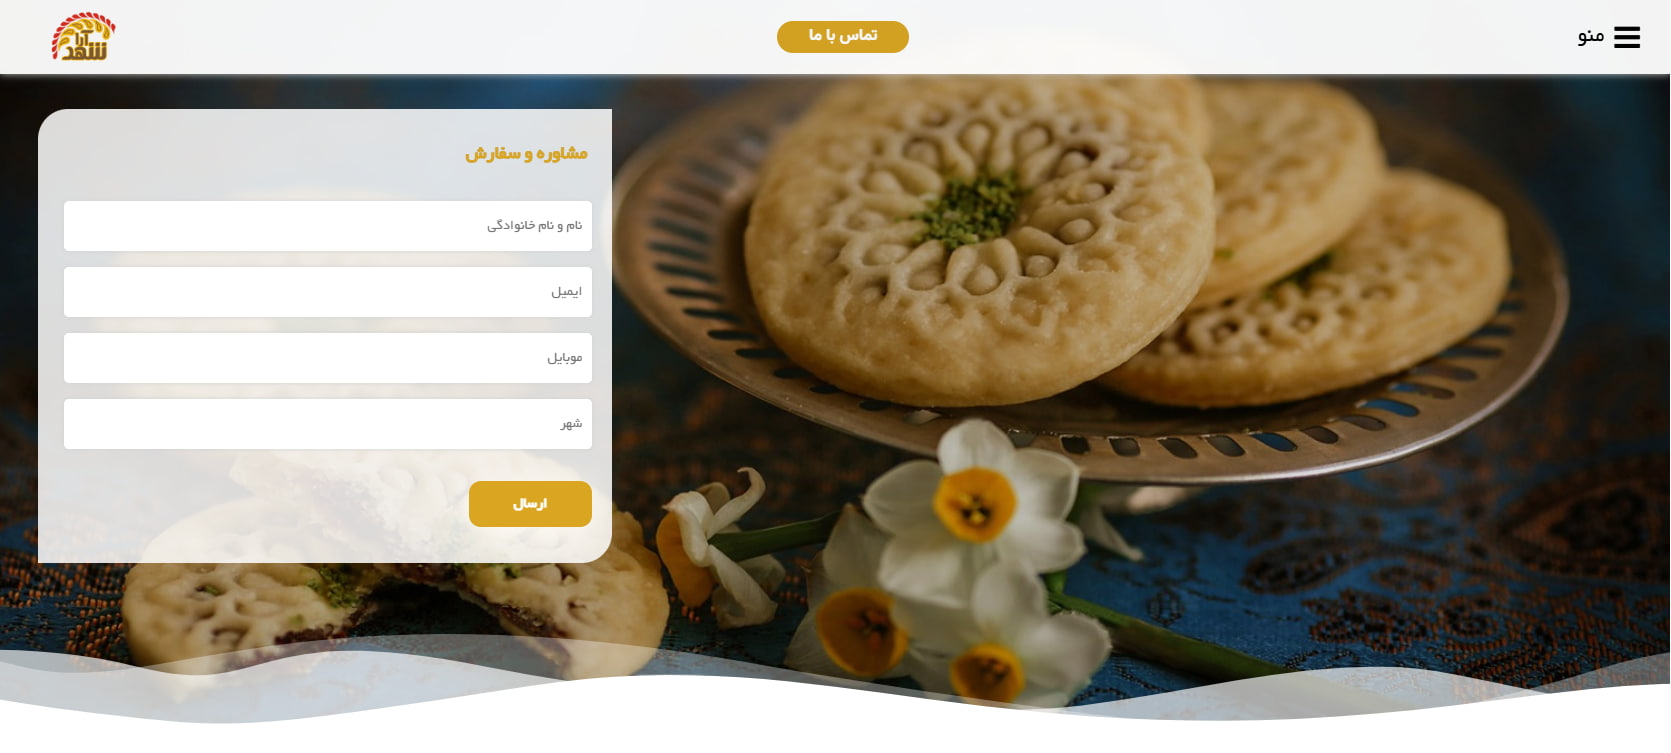Image resolution: width=1671 pixels, height=753 pixels.
Task: Open the تماس با ما contact button
Action: point(843,37)
